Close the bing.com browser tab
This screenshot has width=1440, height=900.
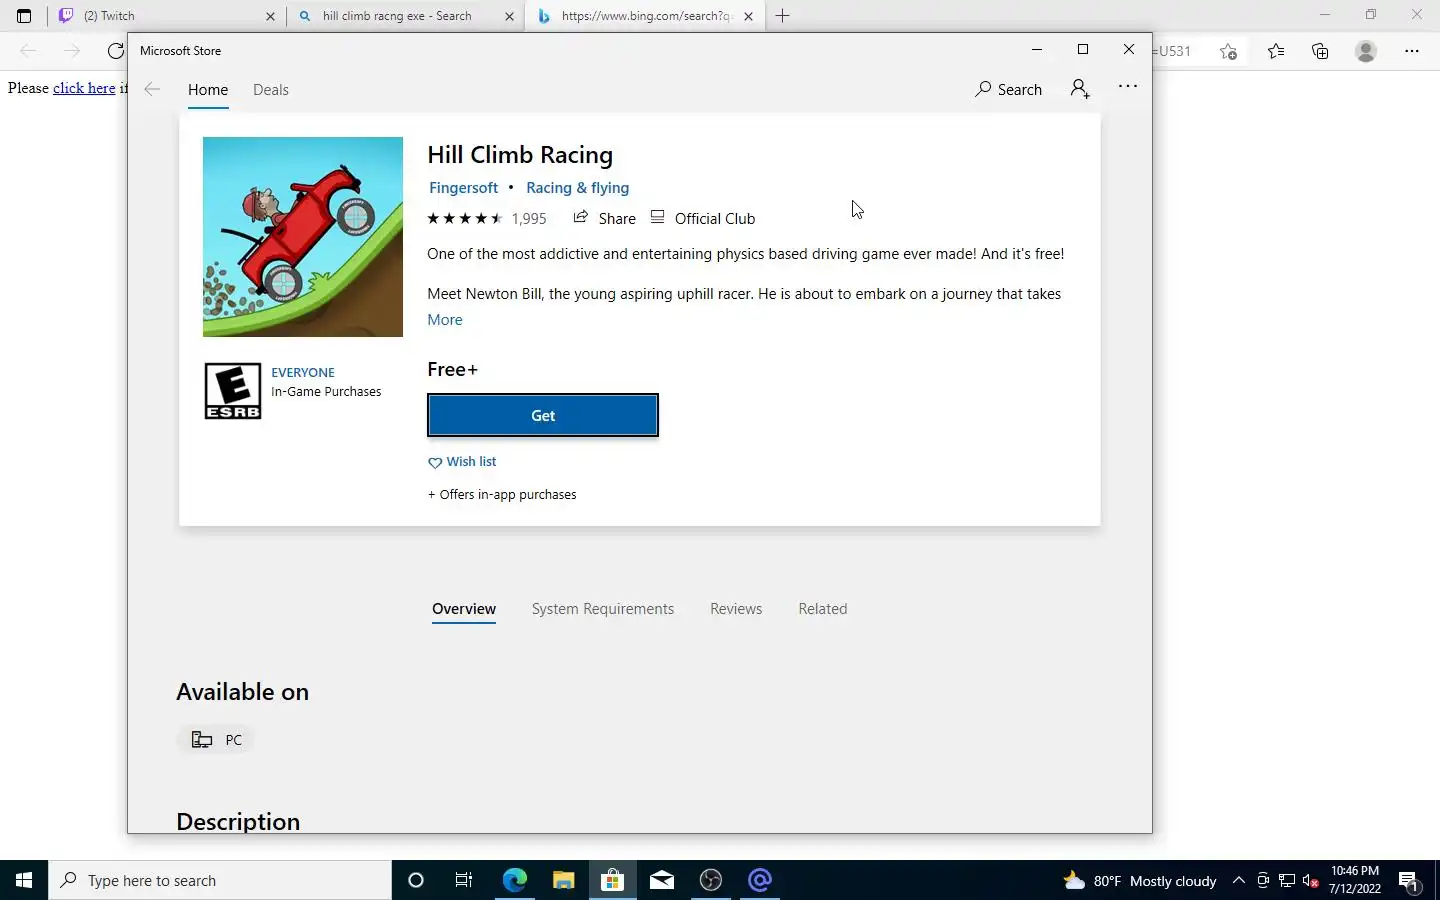[748, 16]
